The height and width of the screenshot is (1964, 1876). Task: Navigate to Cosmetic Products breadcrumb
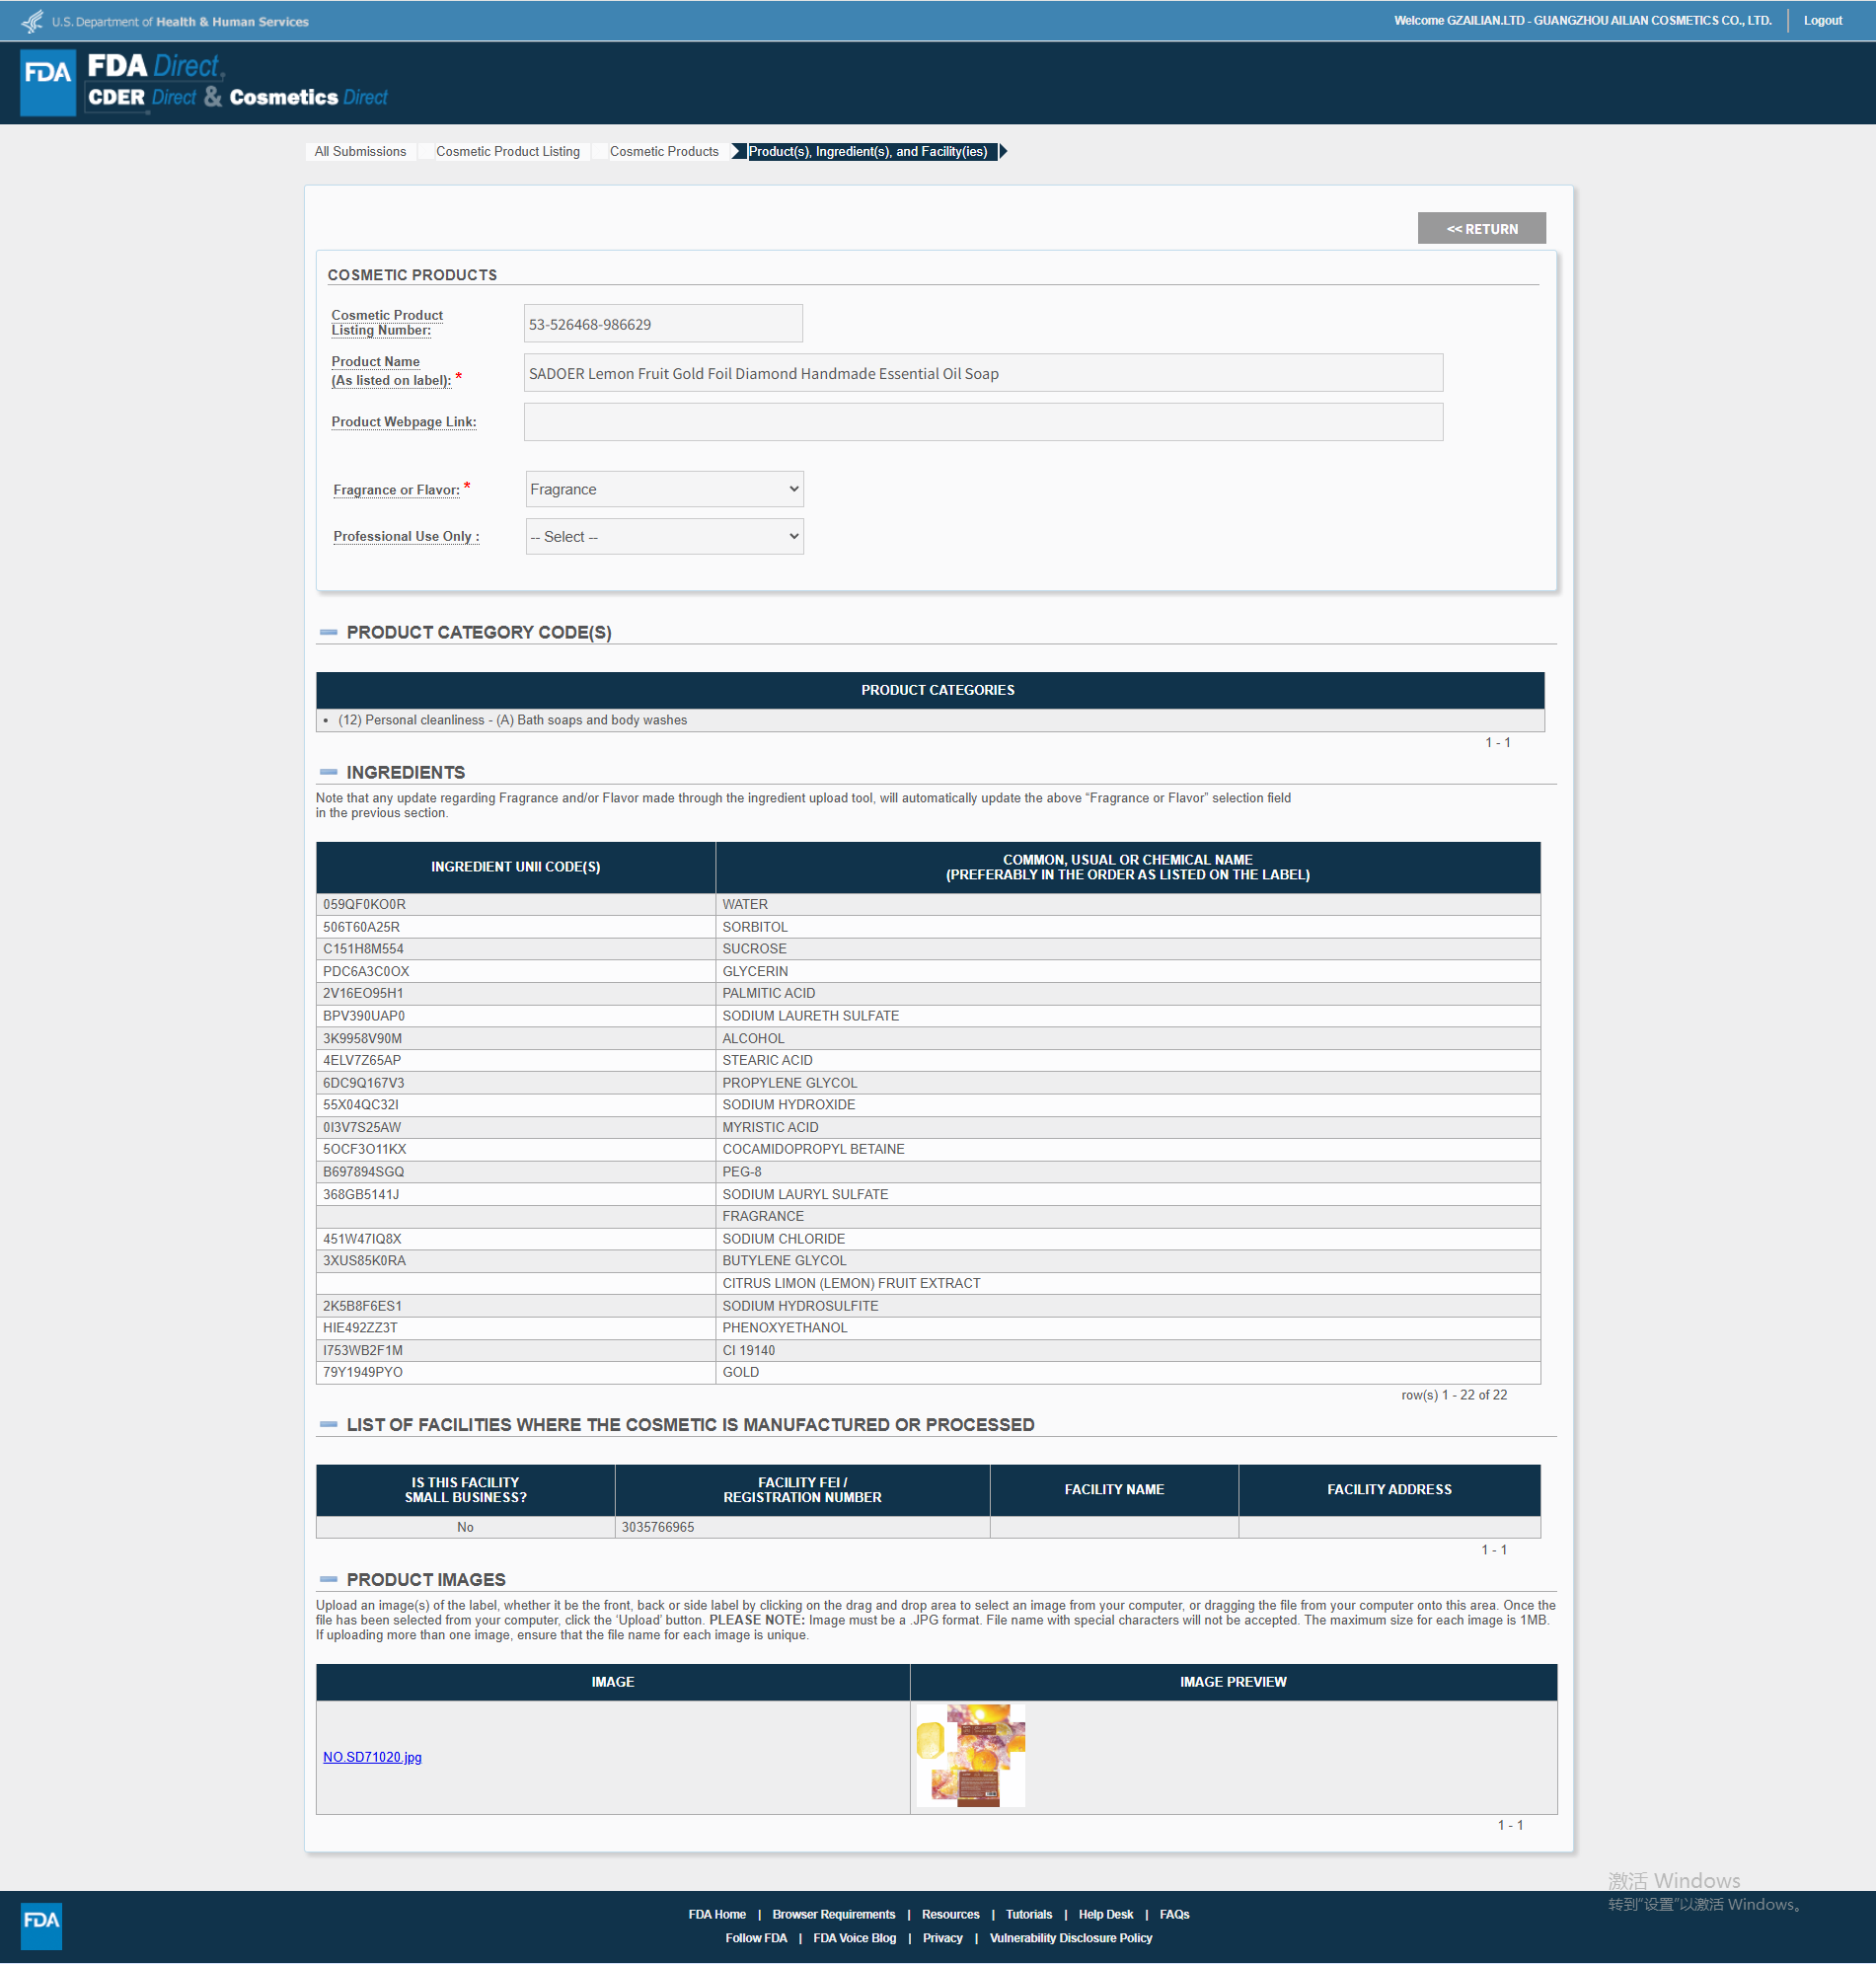point(664,151)
